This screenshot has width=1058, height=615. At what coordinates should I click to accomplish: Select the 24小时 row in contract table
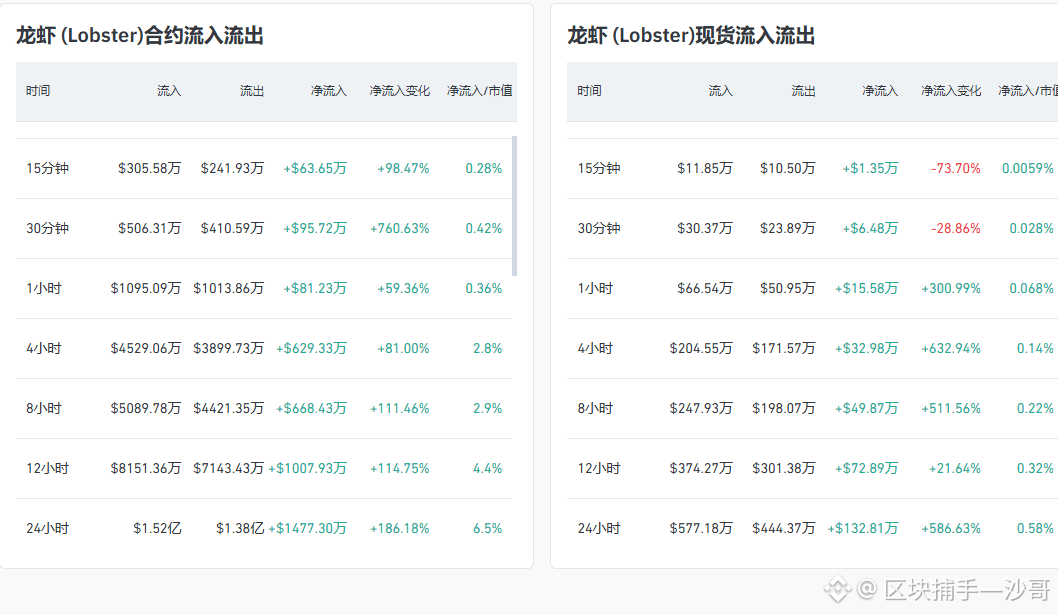click(x=264, y=529)
